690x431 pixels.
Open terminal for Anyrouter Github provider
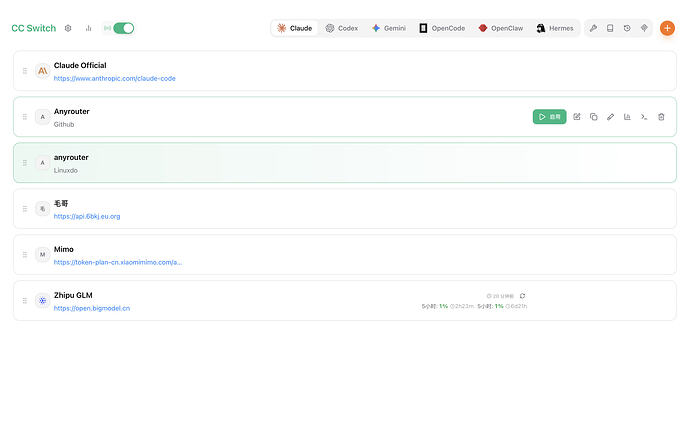644,117
